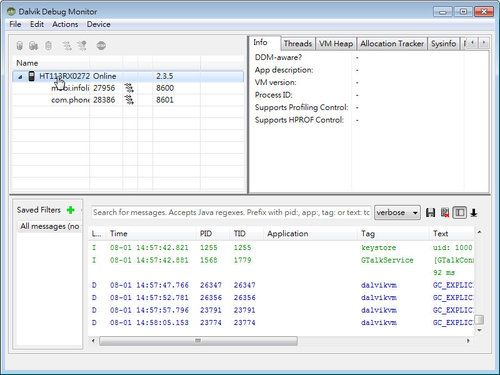Viewport: 500px width, 375px height.
Task: Switch to the Sysinfo tab
Action: tap(444, 44)
